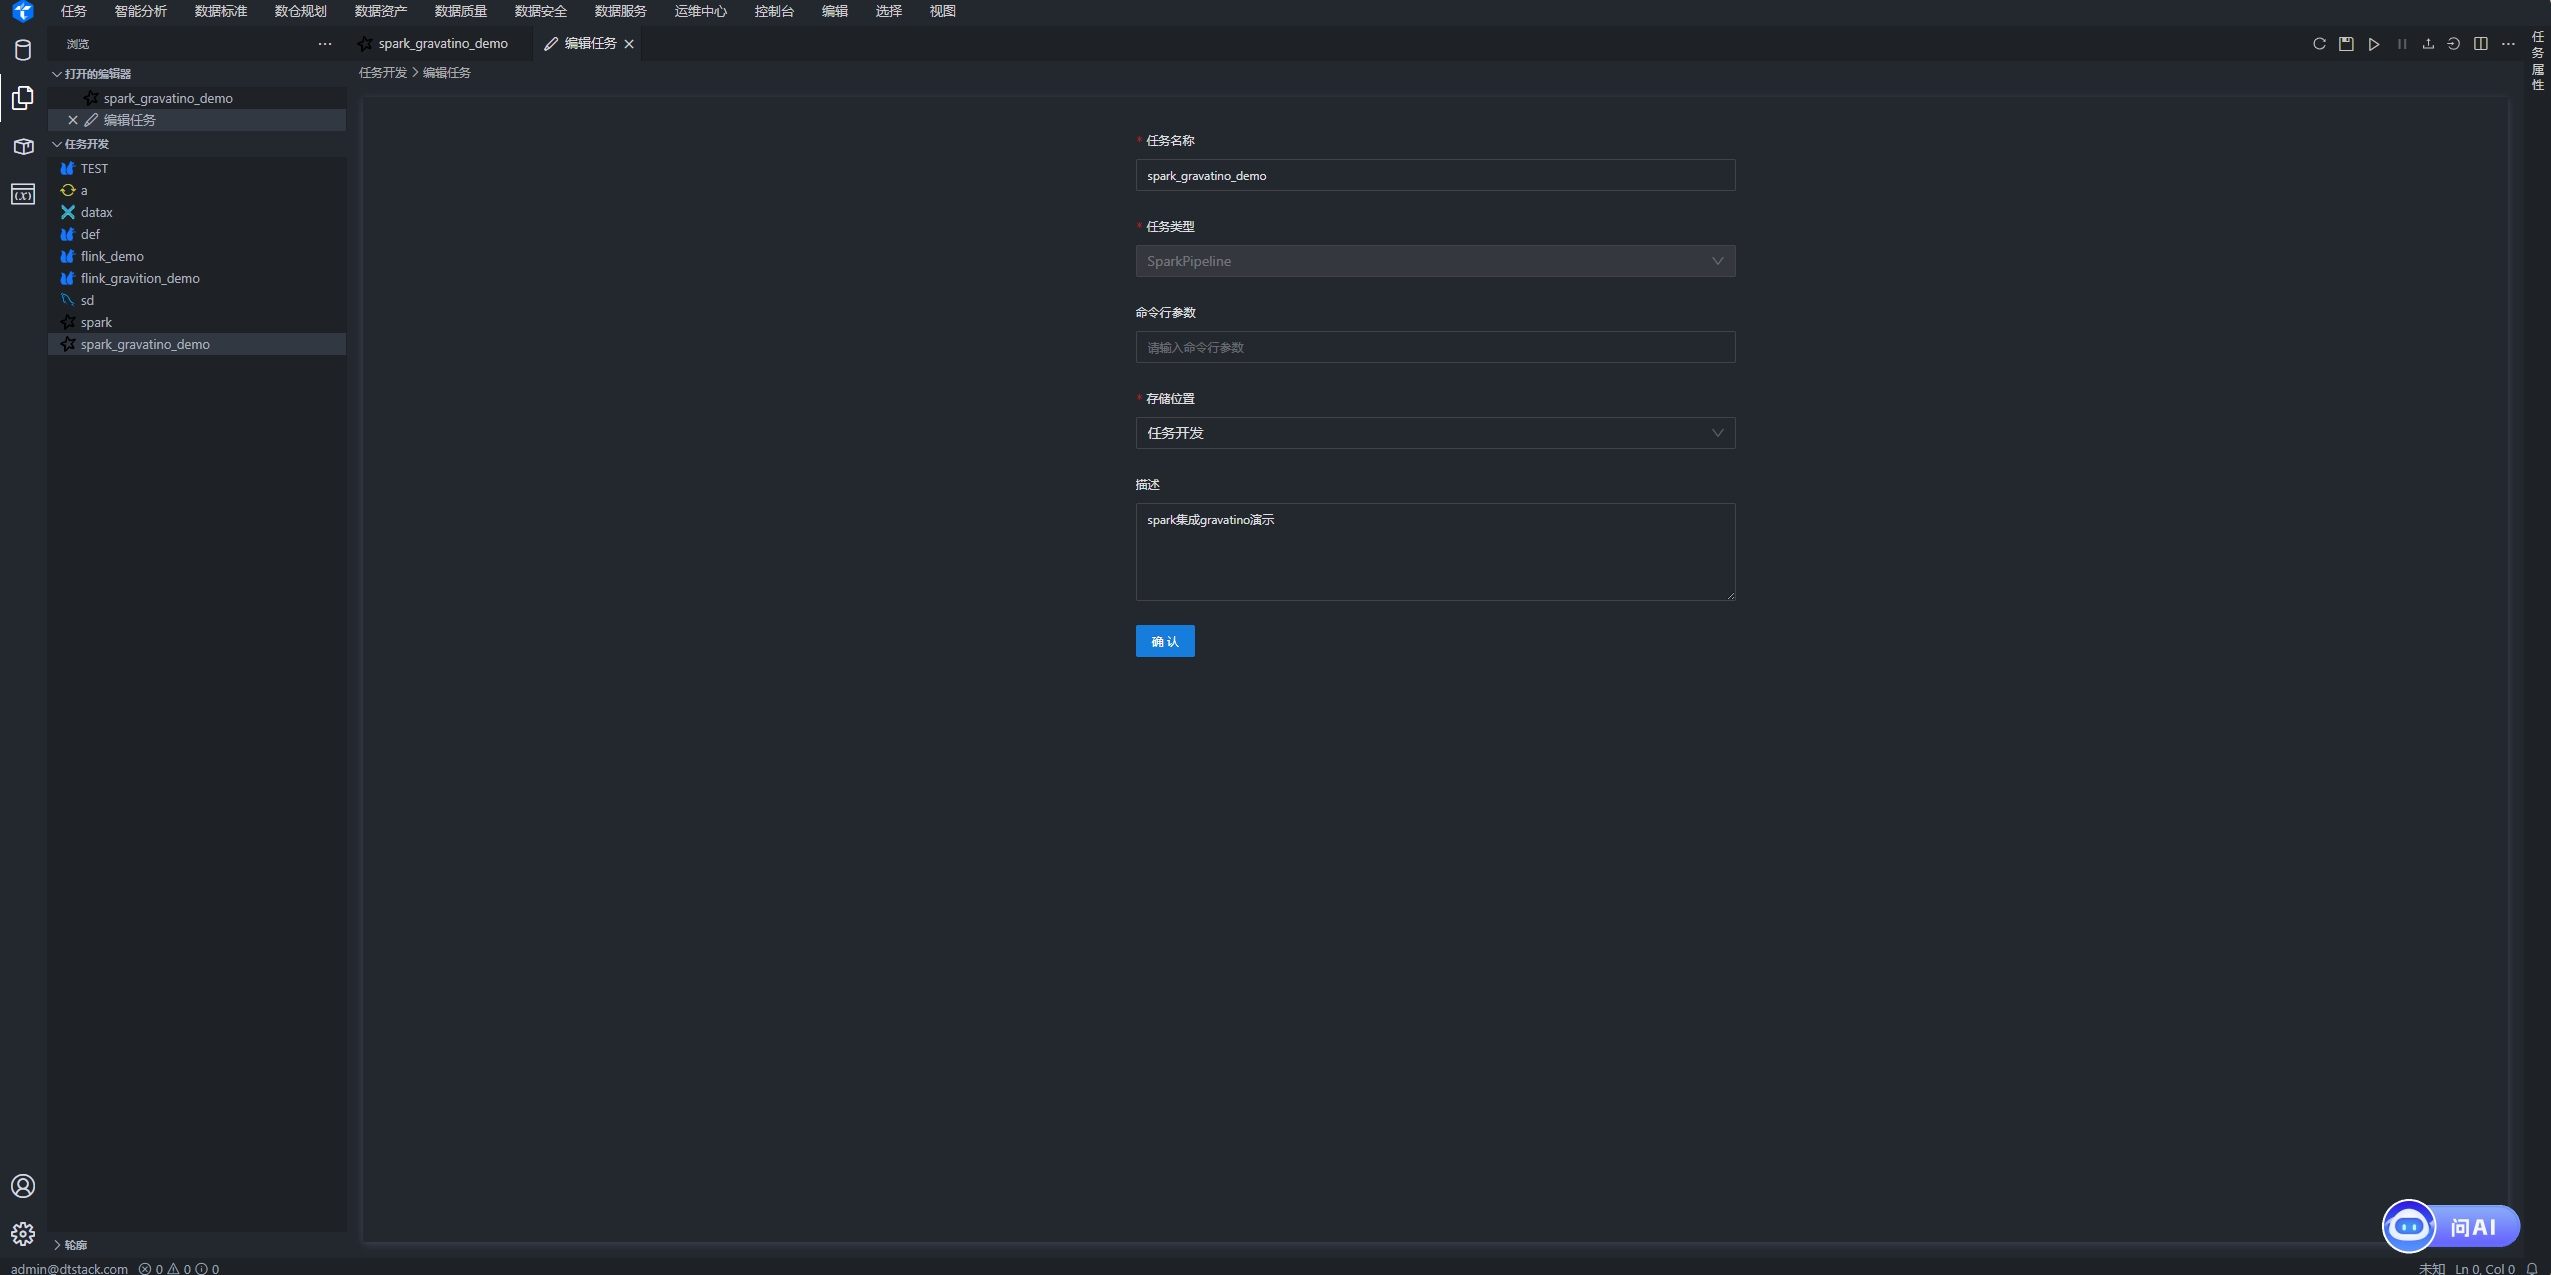Expand the 轮廓 outline section

pyautogui.click(x=70, y=1245)
